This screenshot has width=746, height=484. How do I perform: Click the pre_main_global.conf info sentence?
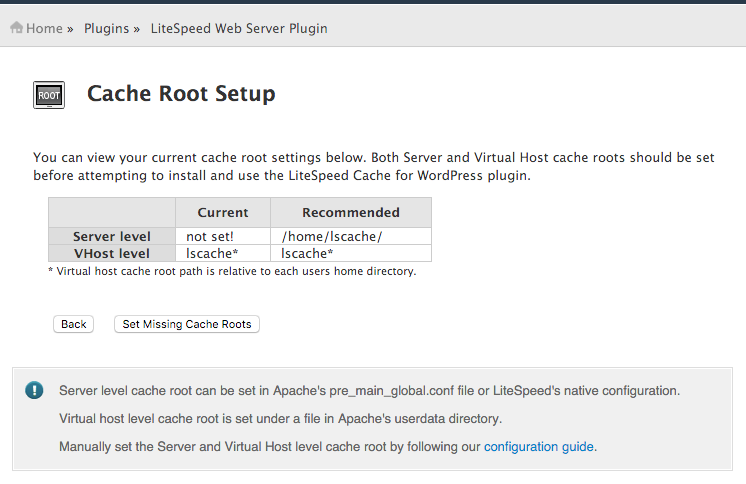coord(369,391)
